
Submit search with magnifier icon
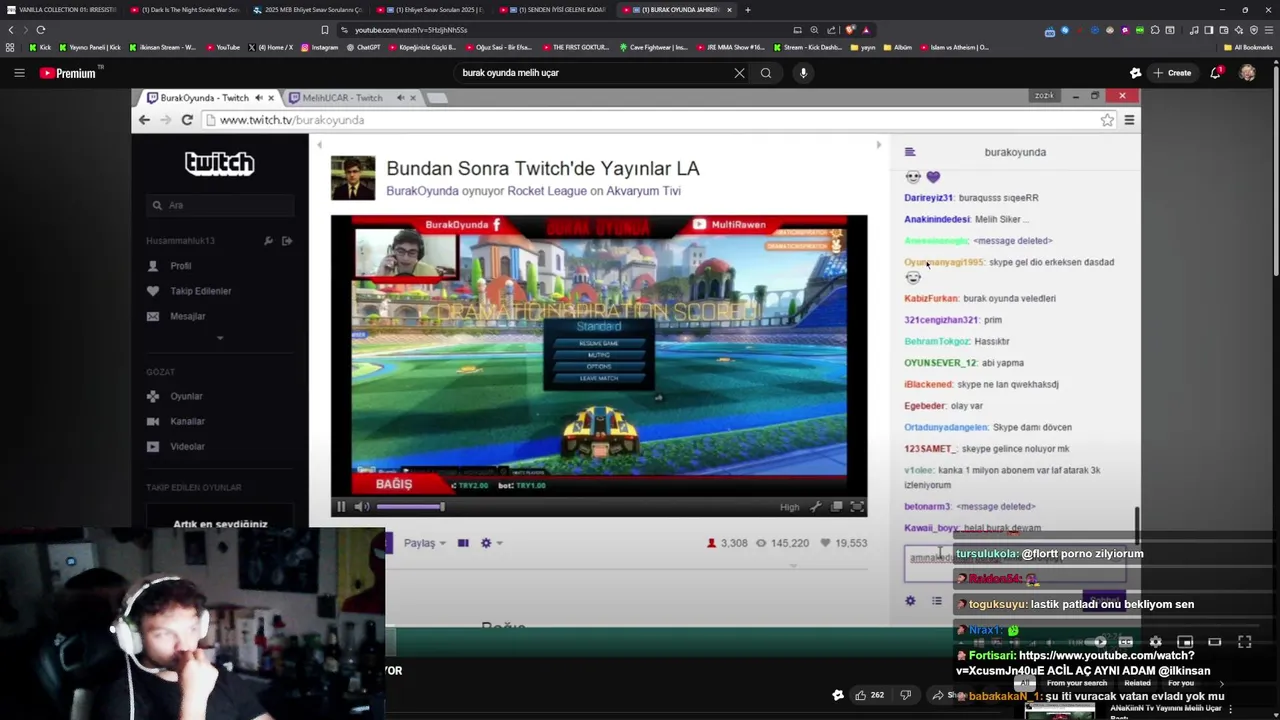(x=766, y=73)
